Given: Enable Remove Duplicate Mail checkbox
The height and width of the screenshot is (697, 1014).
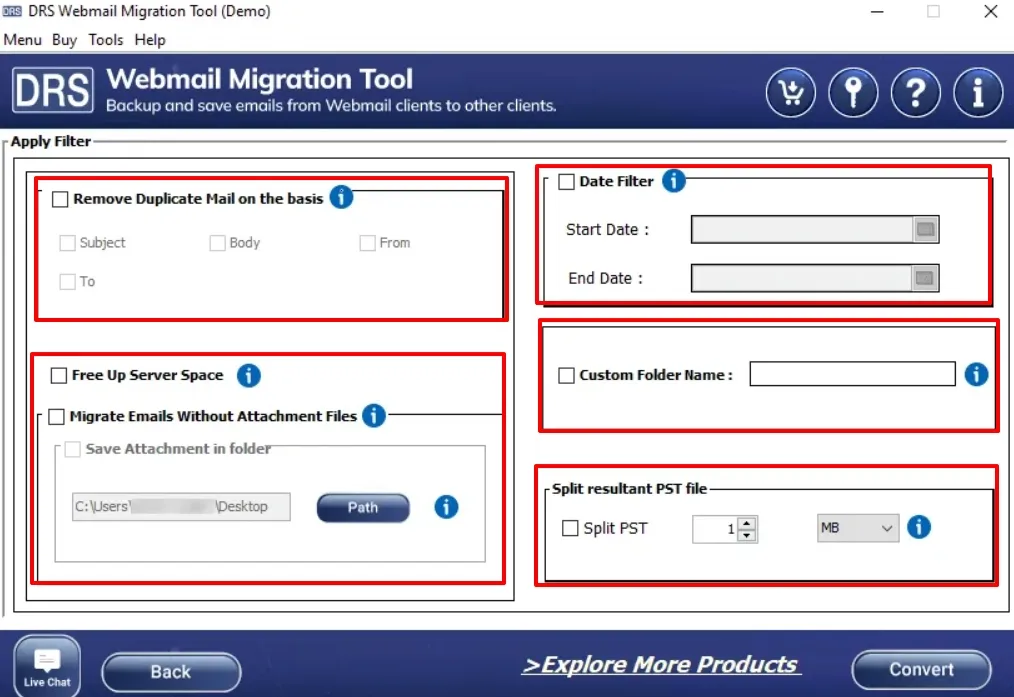Looking at the screenshot, I should (x=60, y=199).
